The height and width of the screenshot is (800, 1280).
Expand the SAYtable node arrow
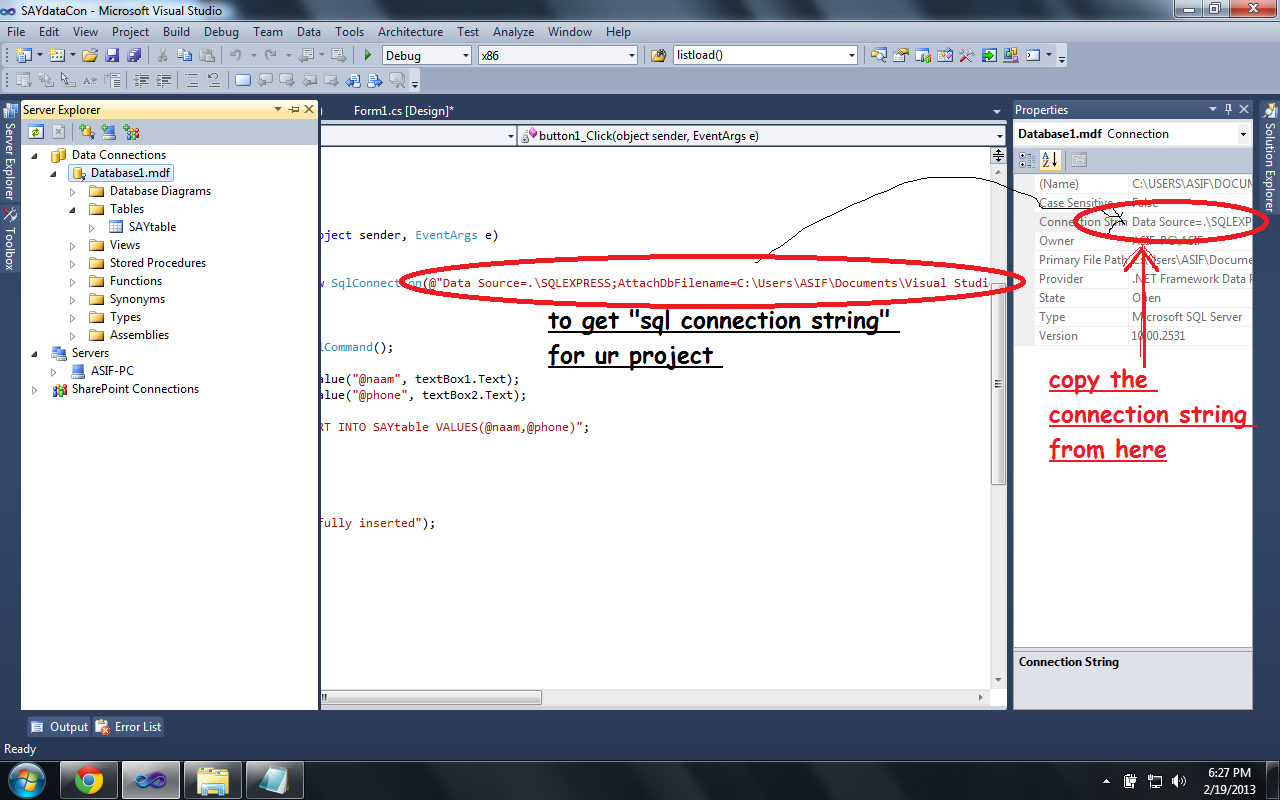92,227
